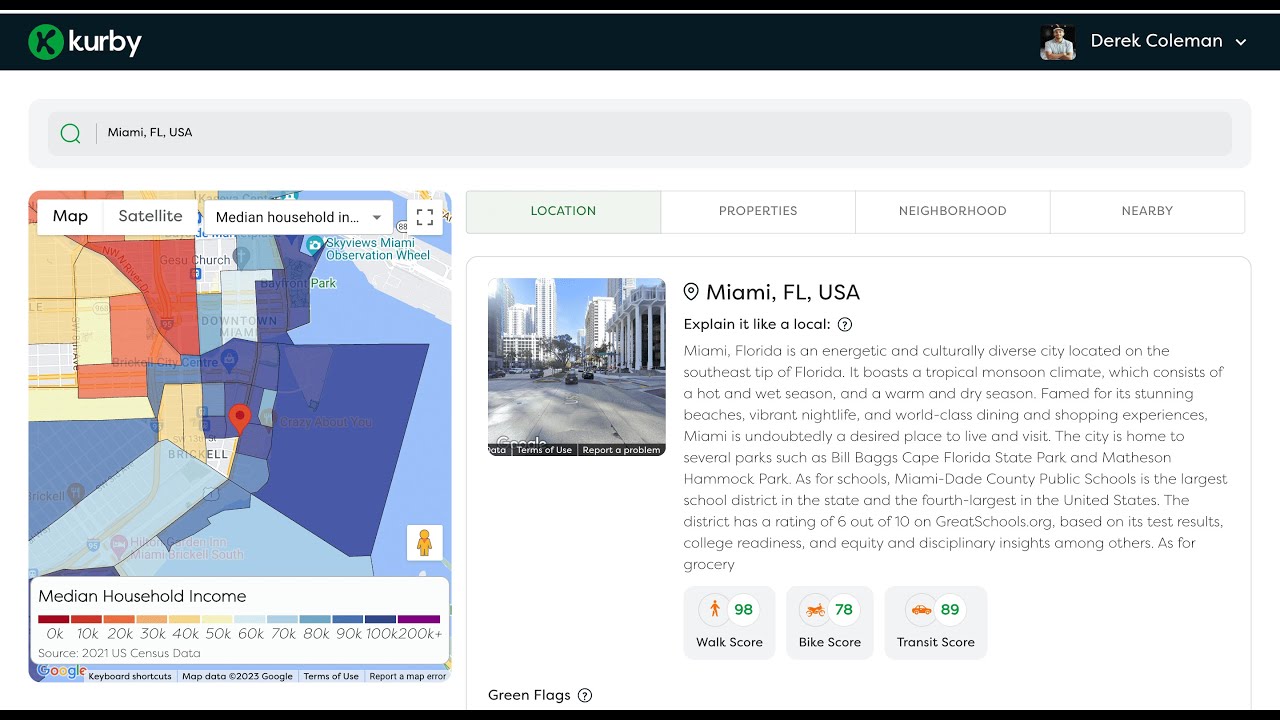Screen dimensions: 1280x720
Task: Click the Green Flags help icon
Action: [585, 695]
